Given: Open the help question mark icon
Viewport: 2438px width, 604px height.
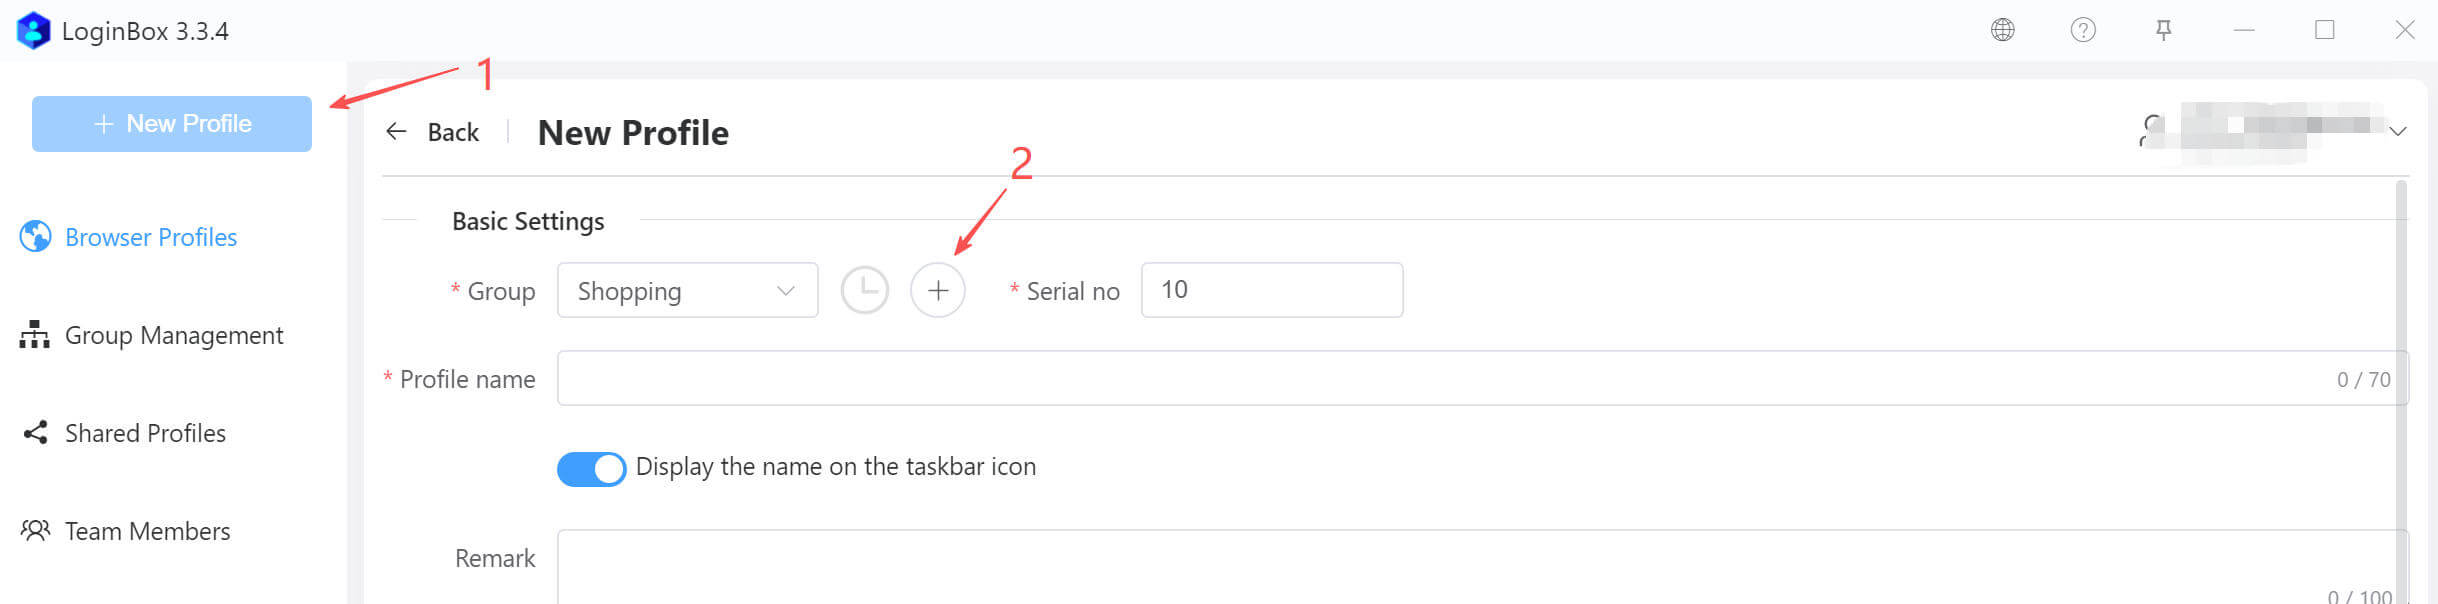Looking at the screenshot, I should 2083,30.
